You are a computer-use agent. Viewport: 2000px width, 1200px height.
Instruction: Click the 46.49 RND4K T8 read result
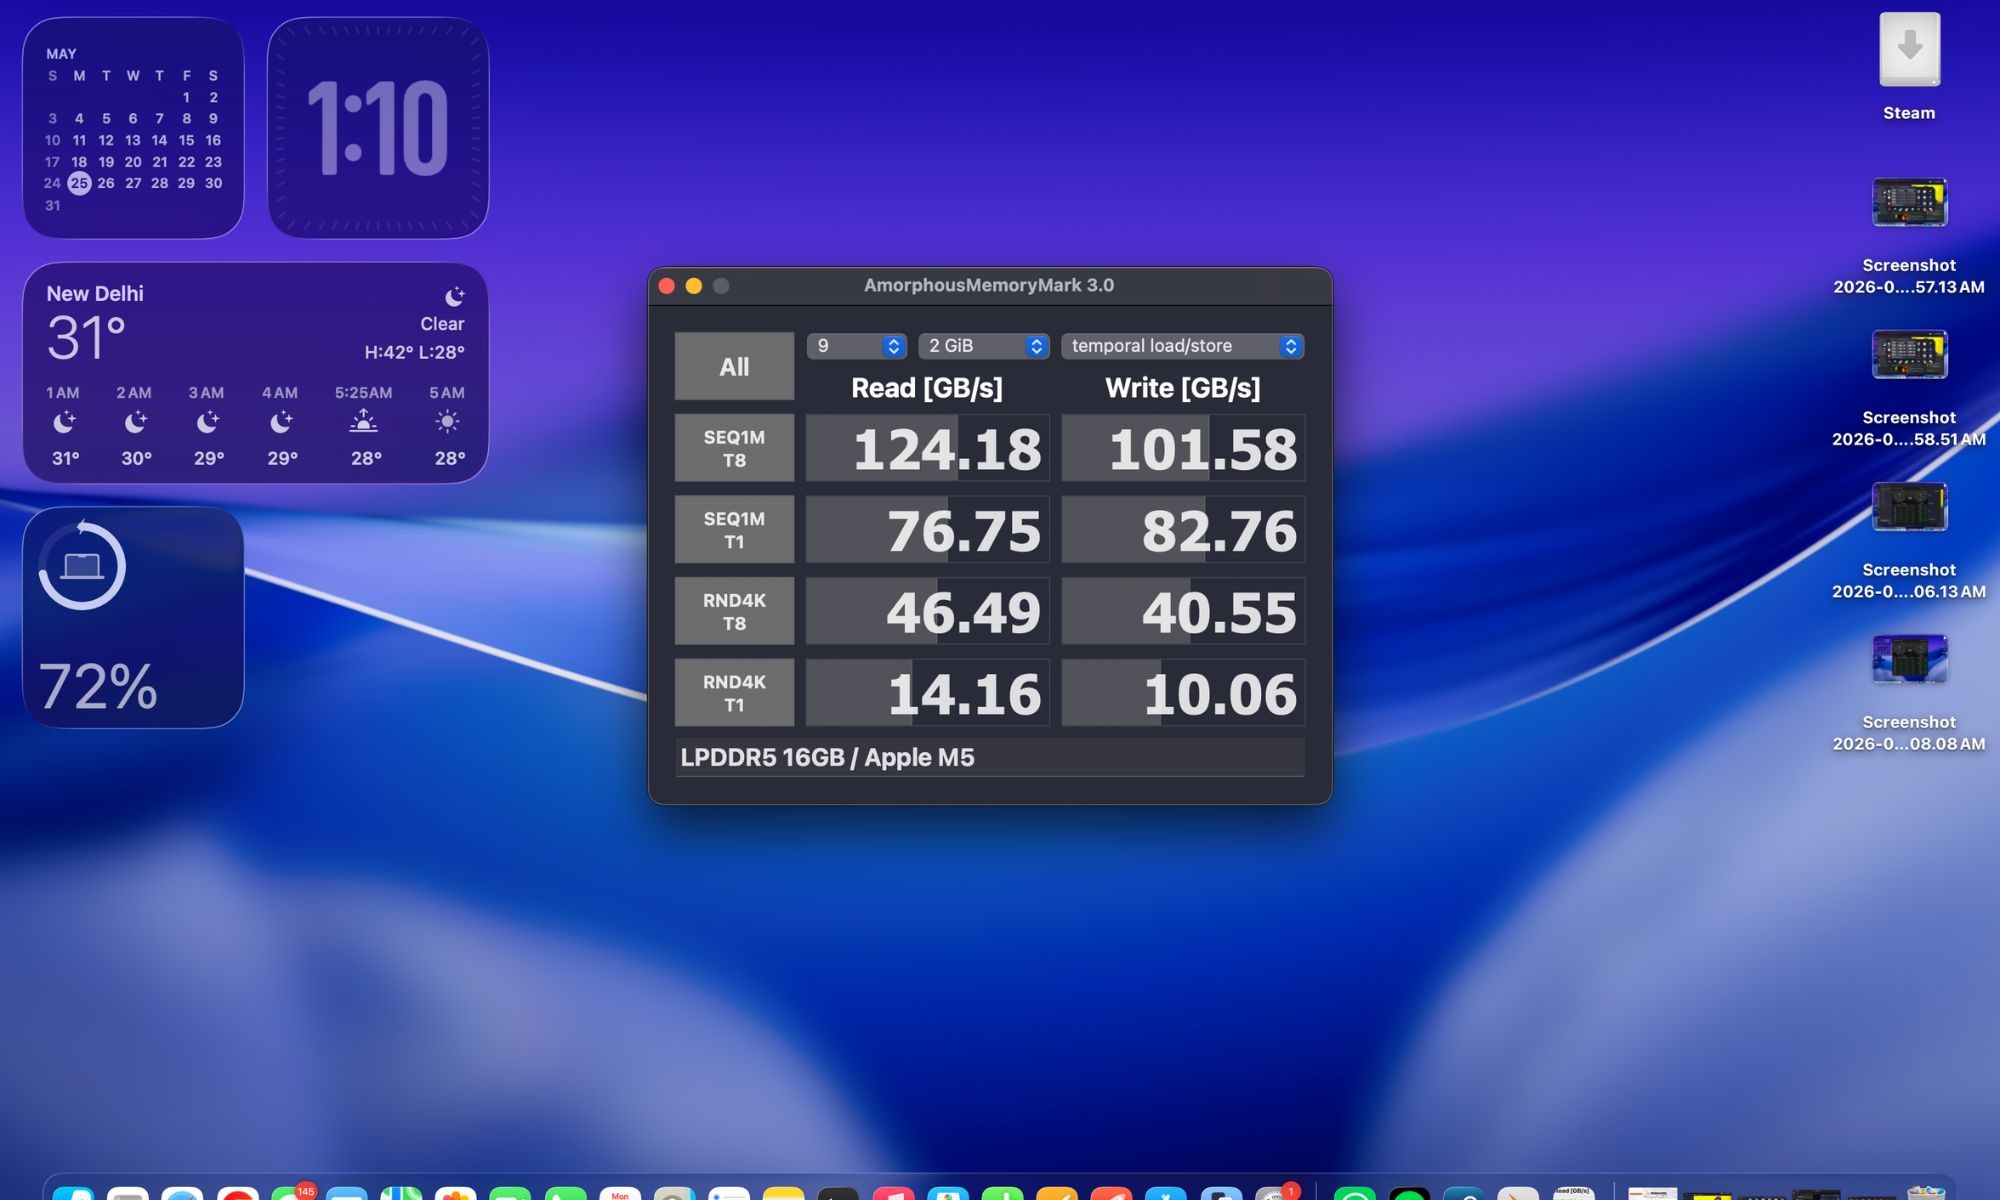(927, 611)
